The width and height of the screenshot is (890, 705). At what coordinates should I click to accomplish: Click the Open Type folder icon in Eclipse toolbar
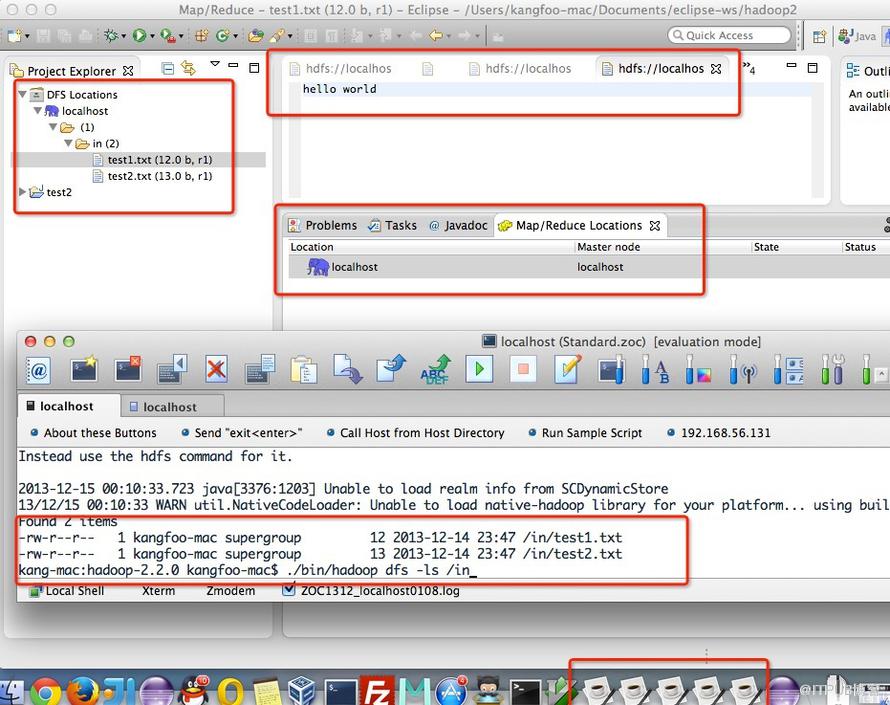point(256,36)
